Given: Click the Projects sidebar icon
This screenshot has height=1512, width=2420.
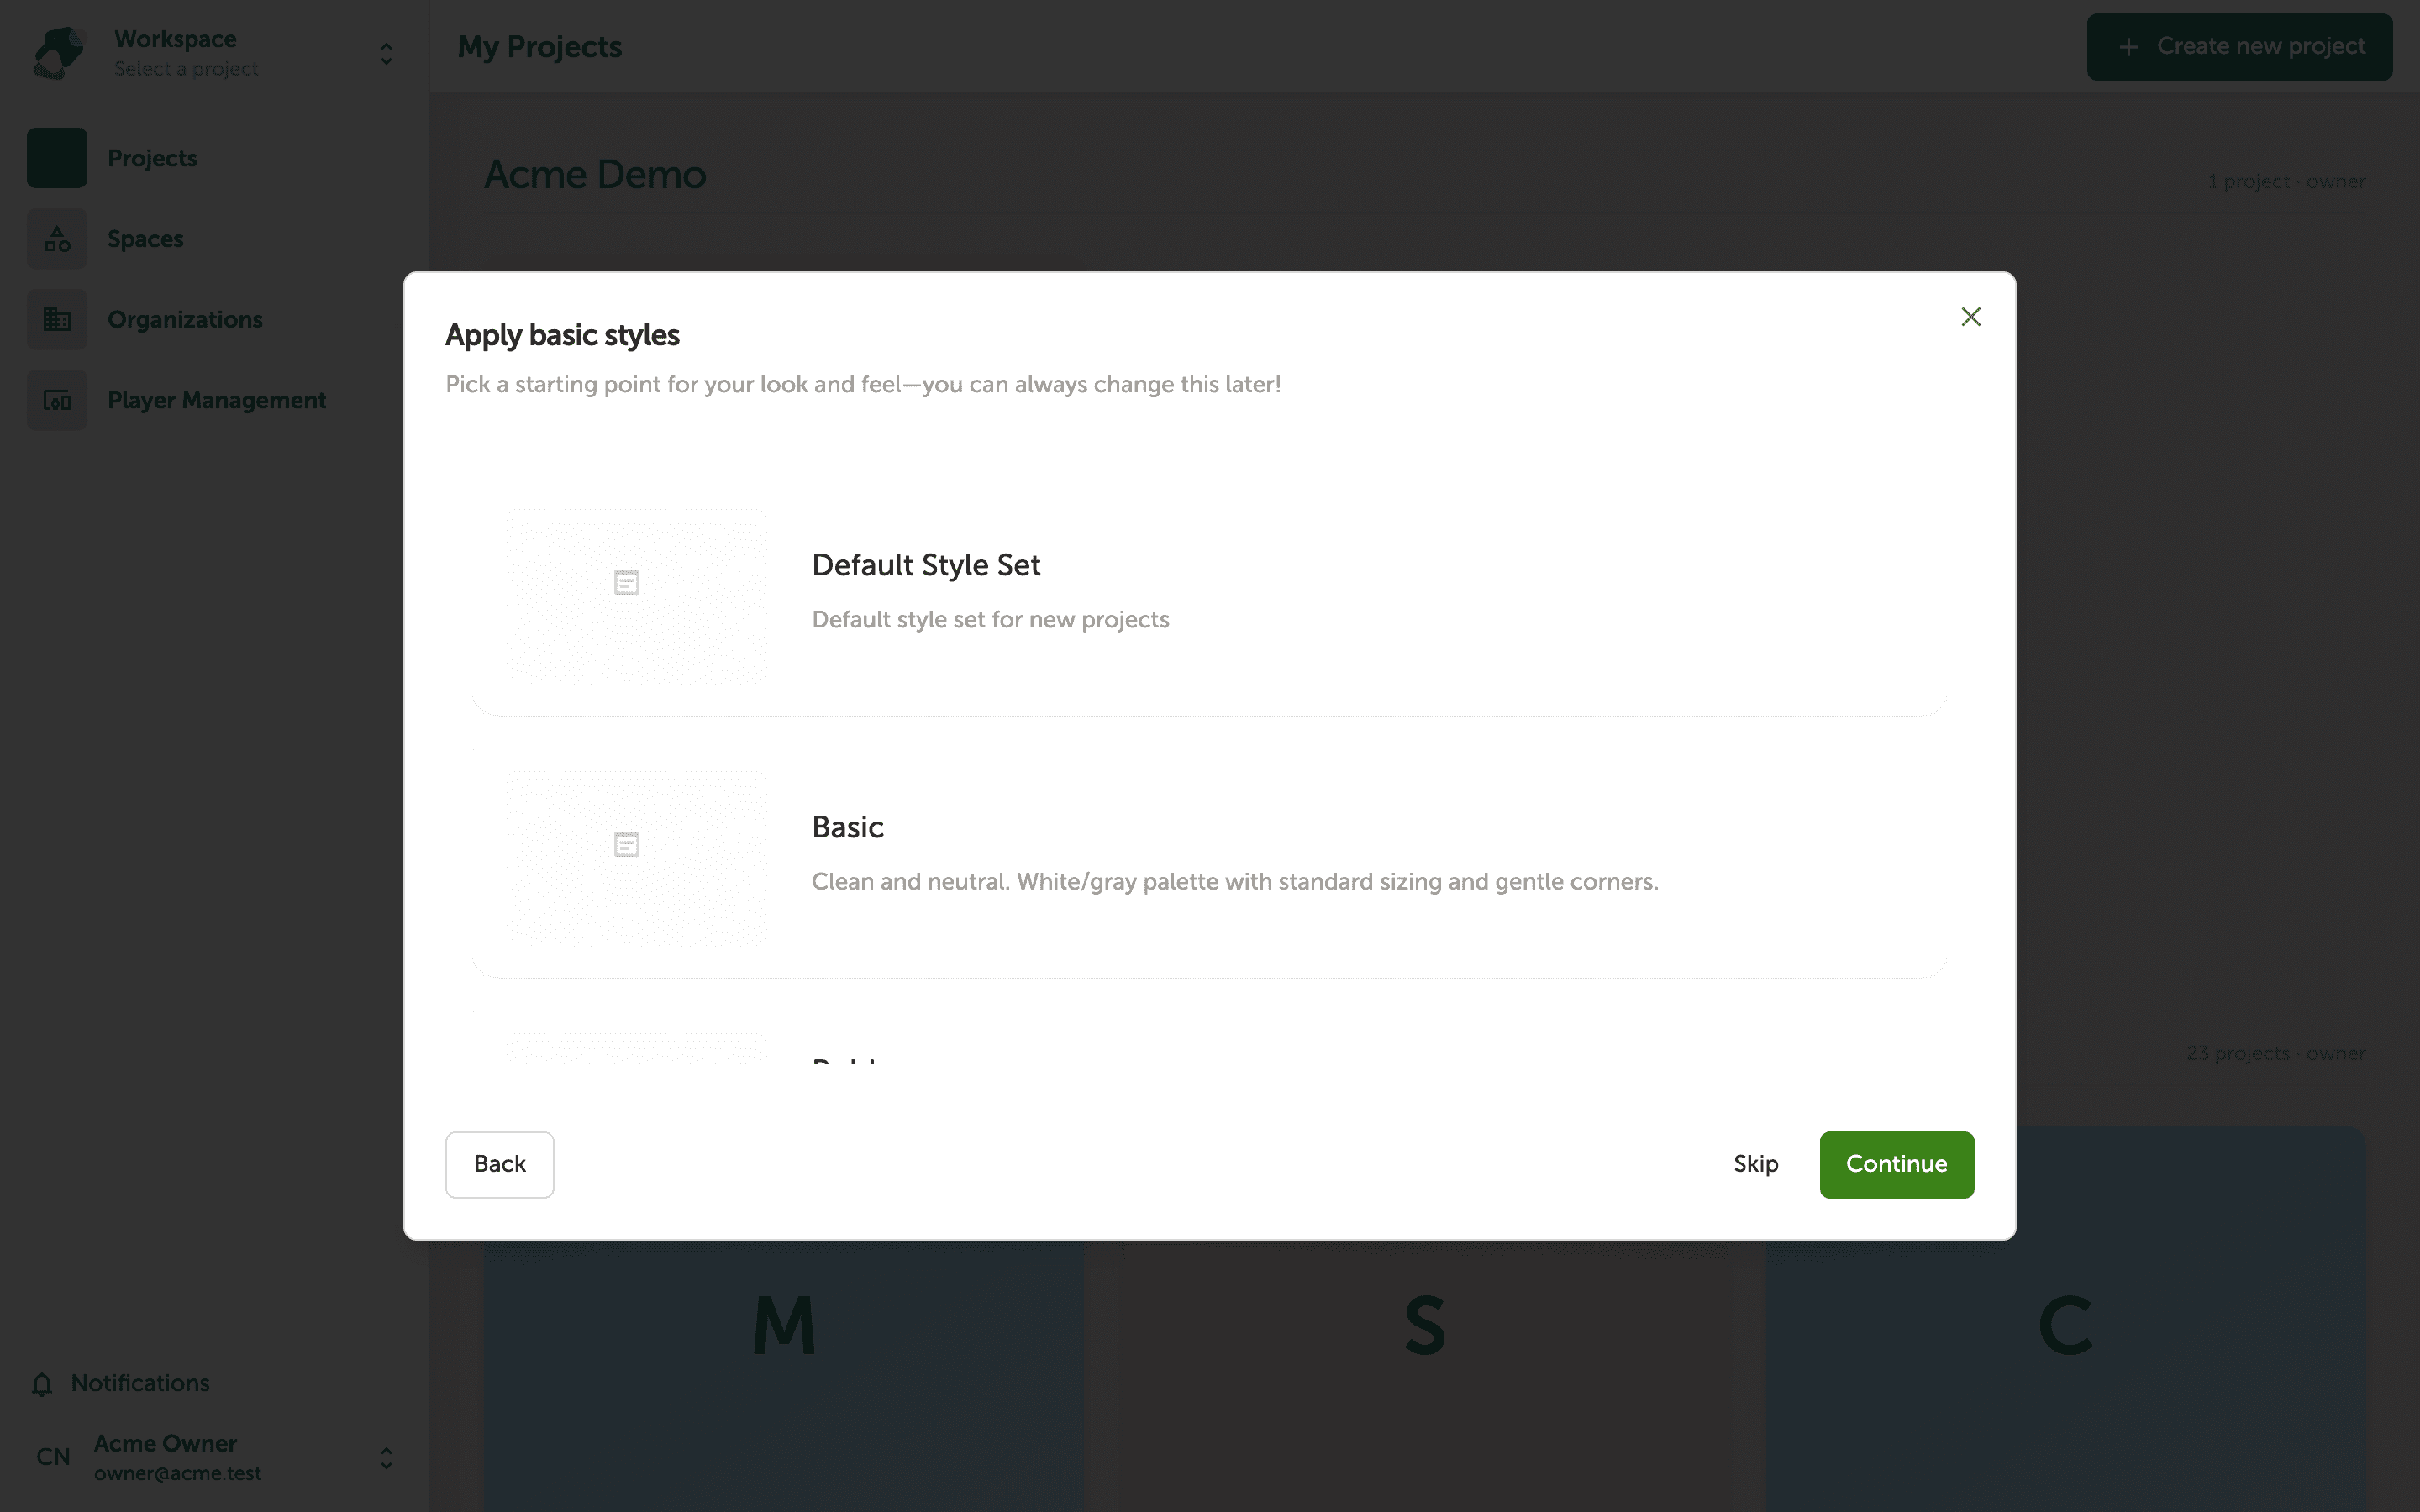Looking at the screenshot, I should 57,158.
